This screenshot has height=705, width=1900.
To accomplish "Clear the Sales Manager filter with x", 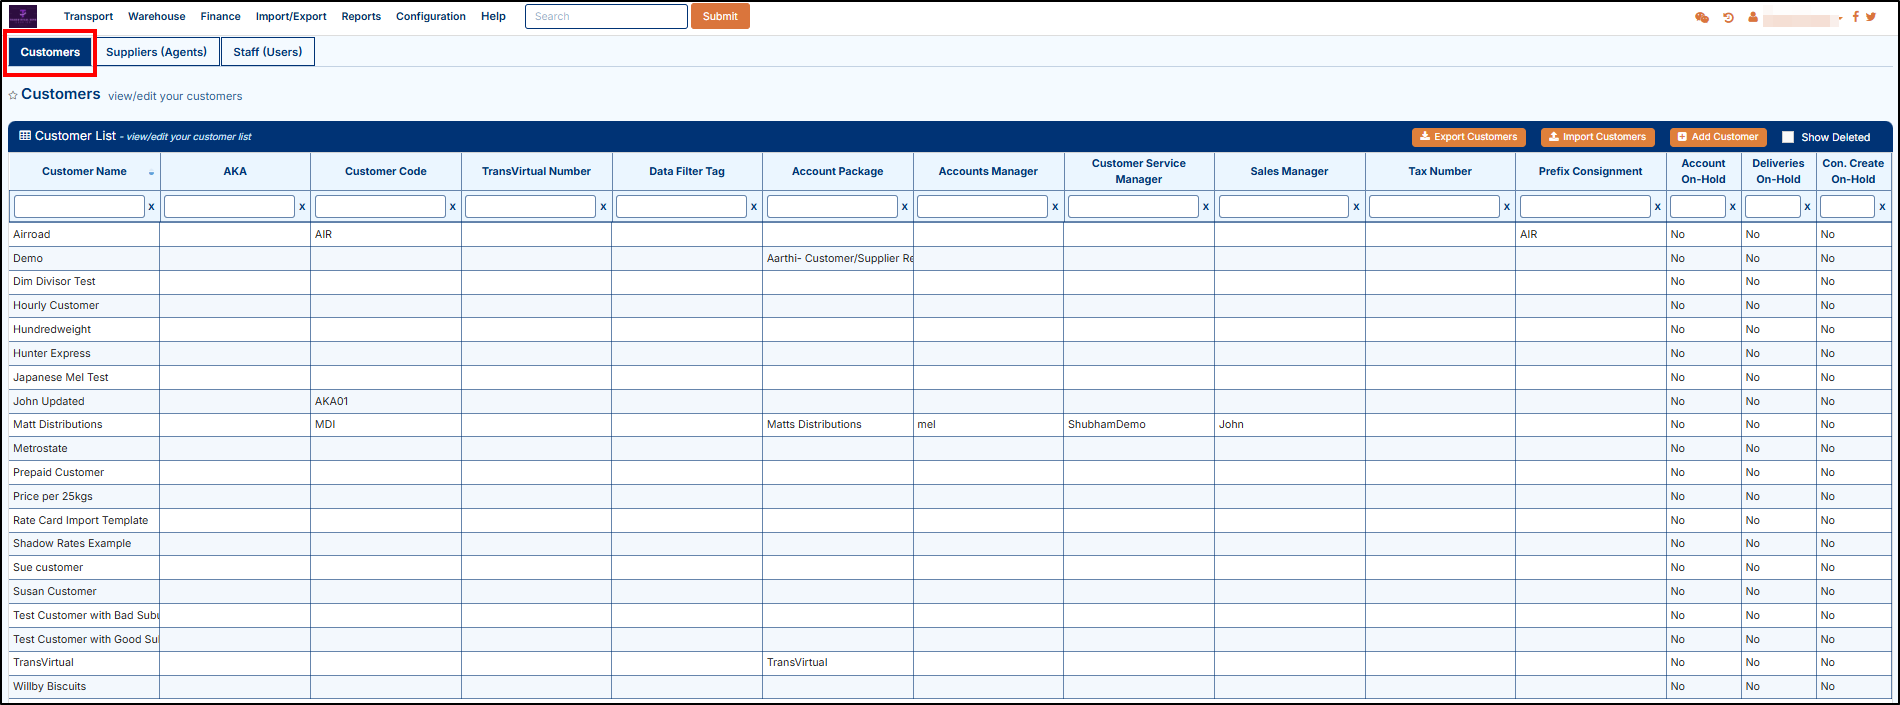I will click(x=1356, y=207).
